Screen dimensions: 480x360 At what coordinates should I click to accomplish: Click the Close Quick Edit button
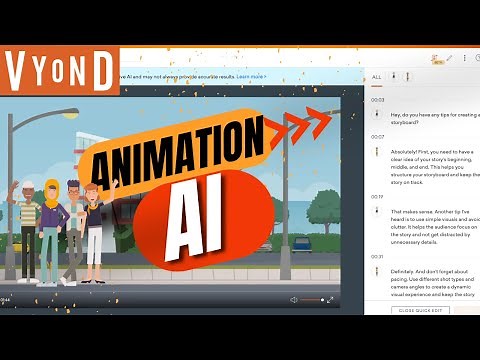click(421, 310)
